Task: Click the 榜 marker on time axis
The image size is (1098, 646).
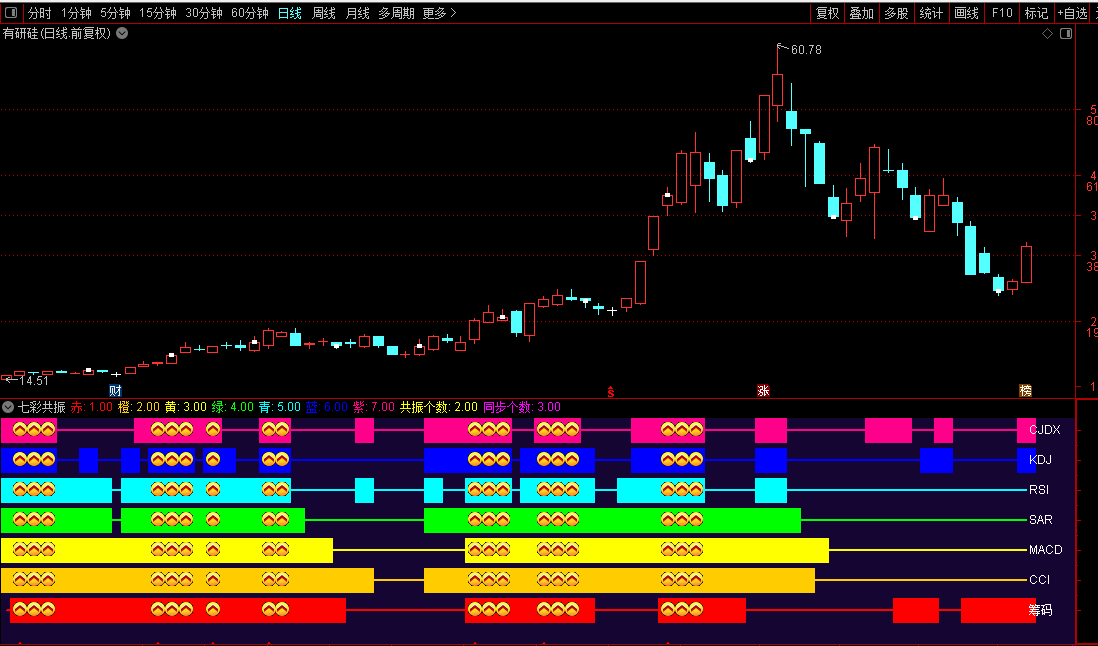Action: (1025, 391)
